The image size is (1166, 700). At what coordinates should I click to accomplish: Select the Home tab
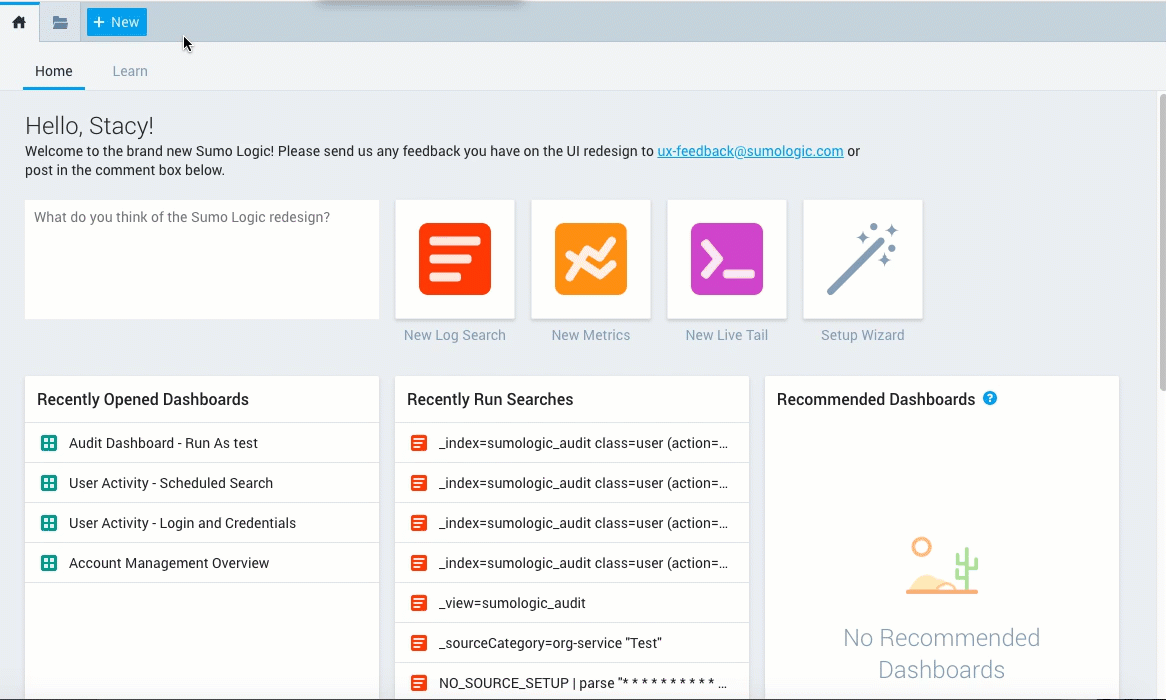point(54,71)
